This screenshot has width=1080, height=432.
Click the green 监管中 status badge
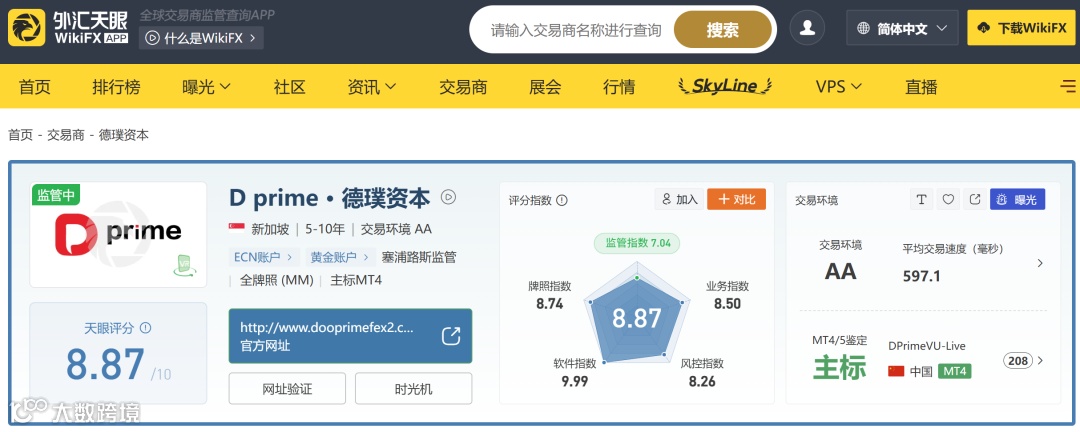point(56,195)
